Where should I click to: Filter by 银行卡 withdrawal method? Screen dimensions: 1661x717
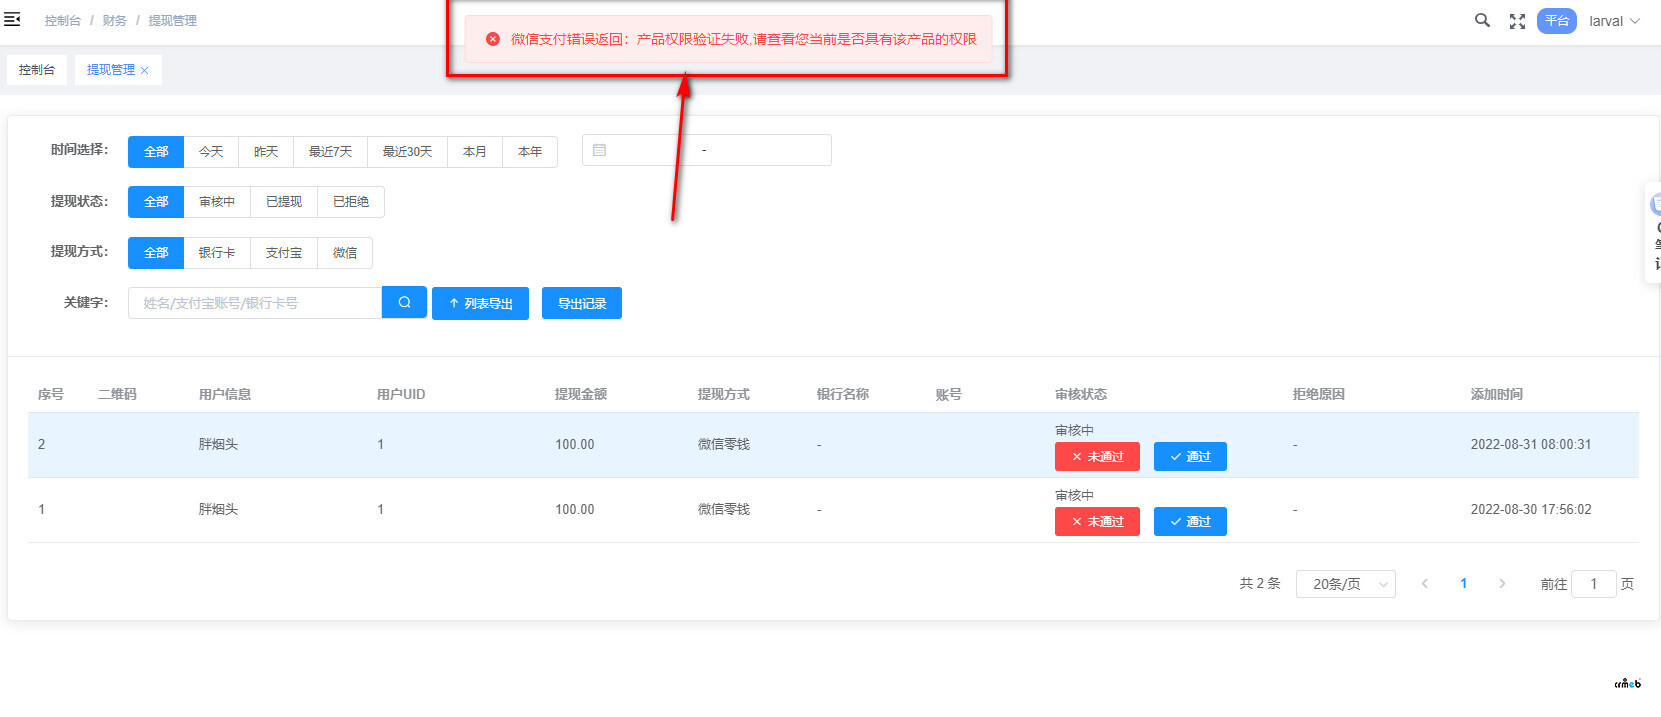217,252
